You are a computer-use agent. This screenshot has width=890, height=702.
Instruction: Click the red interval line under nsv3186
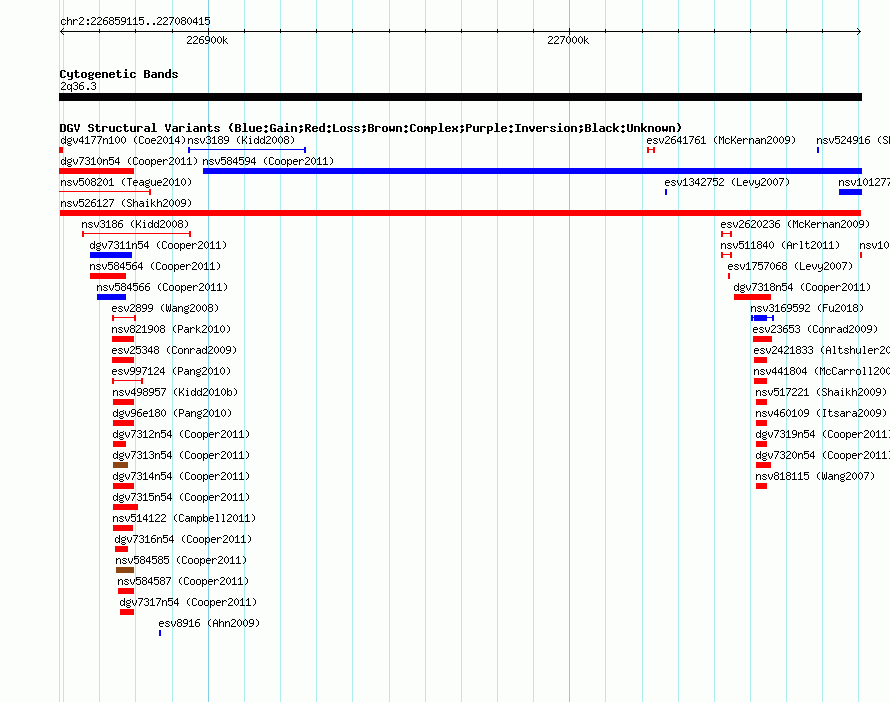(x=136, y=234)
